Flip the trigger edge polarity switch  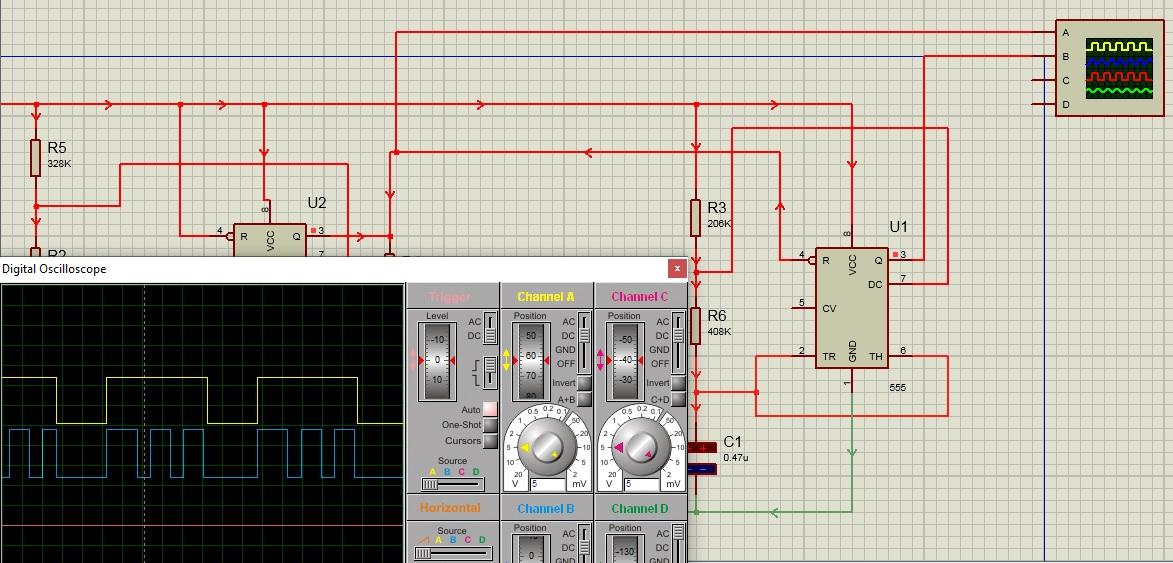(490, 372)
